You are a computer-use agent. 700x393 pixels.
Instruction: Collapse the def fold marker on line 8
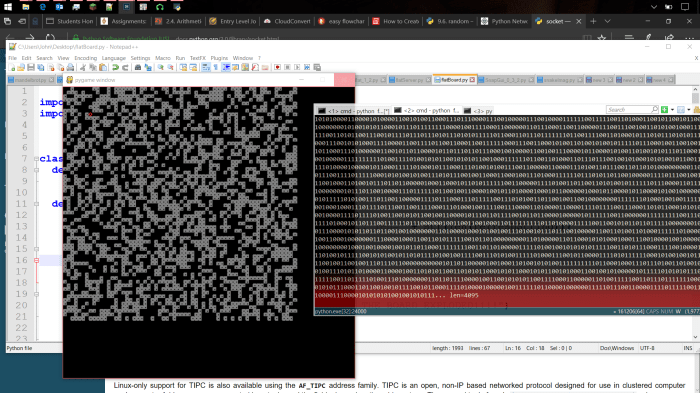click(x=36, y=170)
